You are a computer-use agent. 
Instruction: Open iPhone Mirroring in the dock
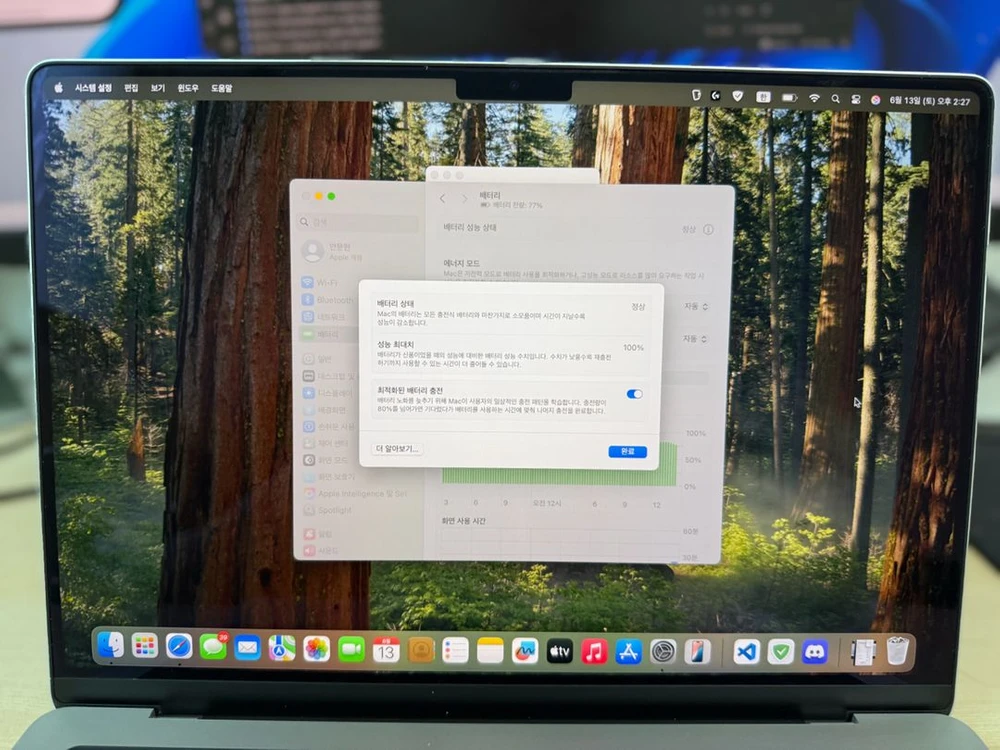(x=697, y=651)
